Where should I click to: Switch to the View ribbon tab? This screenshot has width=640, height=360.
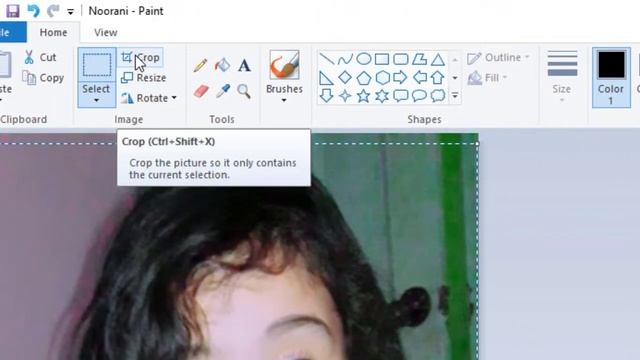pos(106,32)
